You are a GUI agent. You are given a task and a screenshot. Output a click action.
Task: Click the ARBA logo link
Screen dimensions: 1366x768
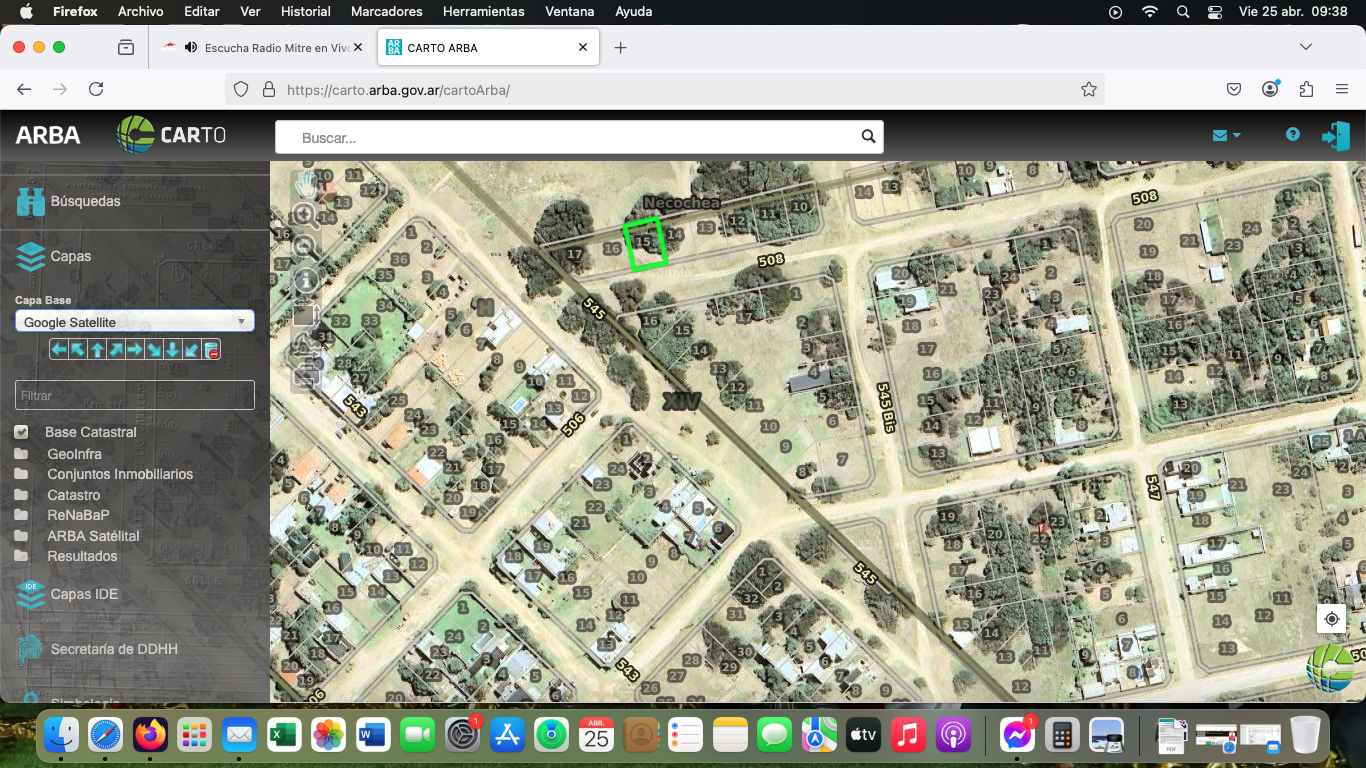coord(48,135)
